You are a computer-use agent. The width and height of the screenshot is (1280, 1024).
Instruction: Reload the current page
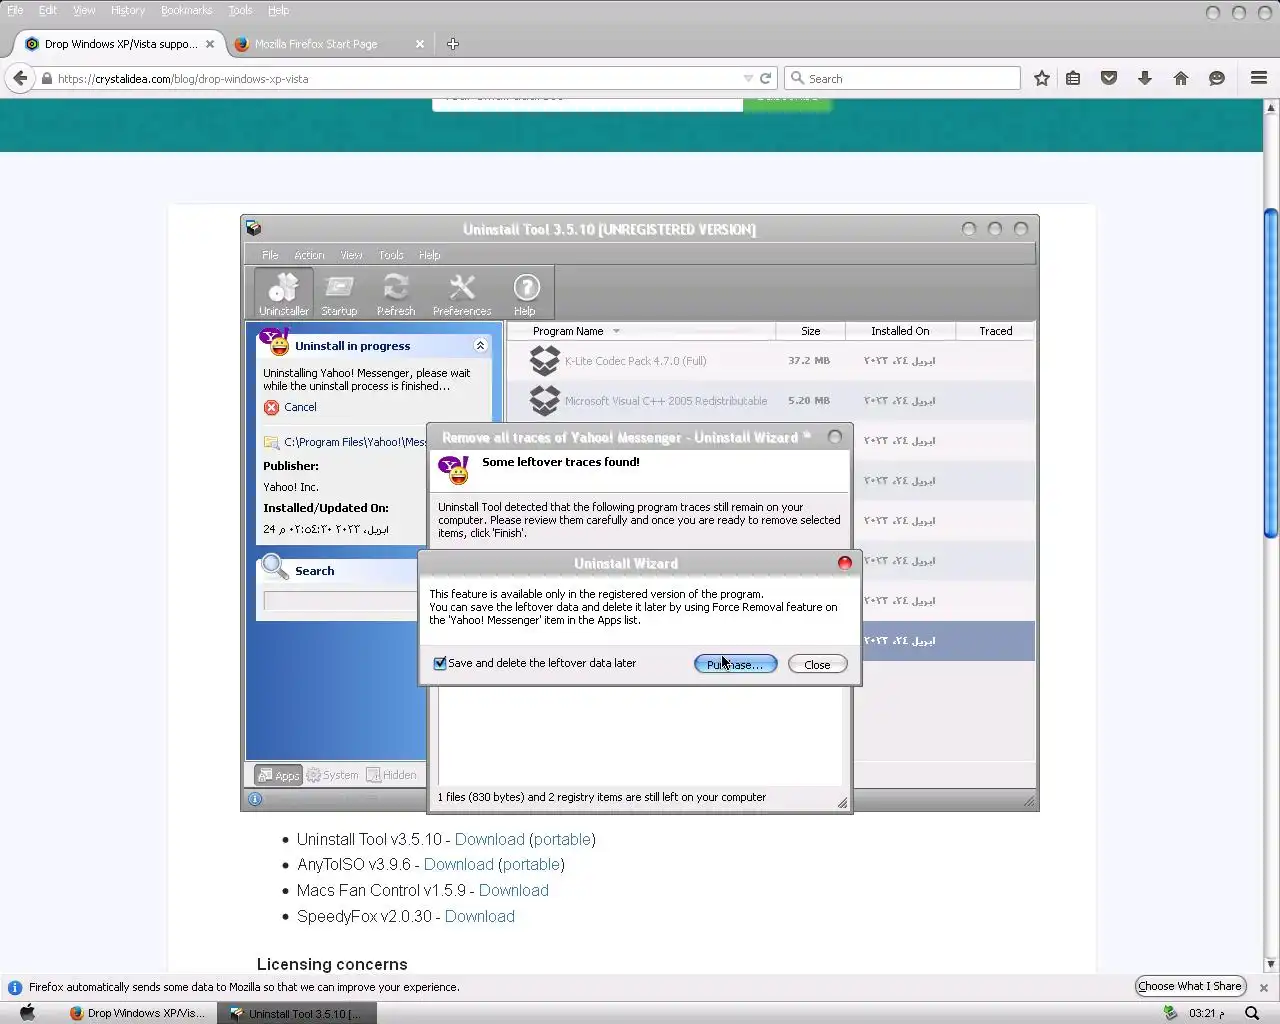(x=766, y=78)
